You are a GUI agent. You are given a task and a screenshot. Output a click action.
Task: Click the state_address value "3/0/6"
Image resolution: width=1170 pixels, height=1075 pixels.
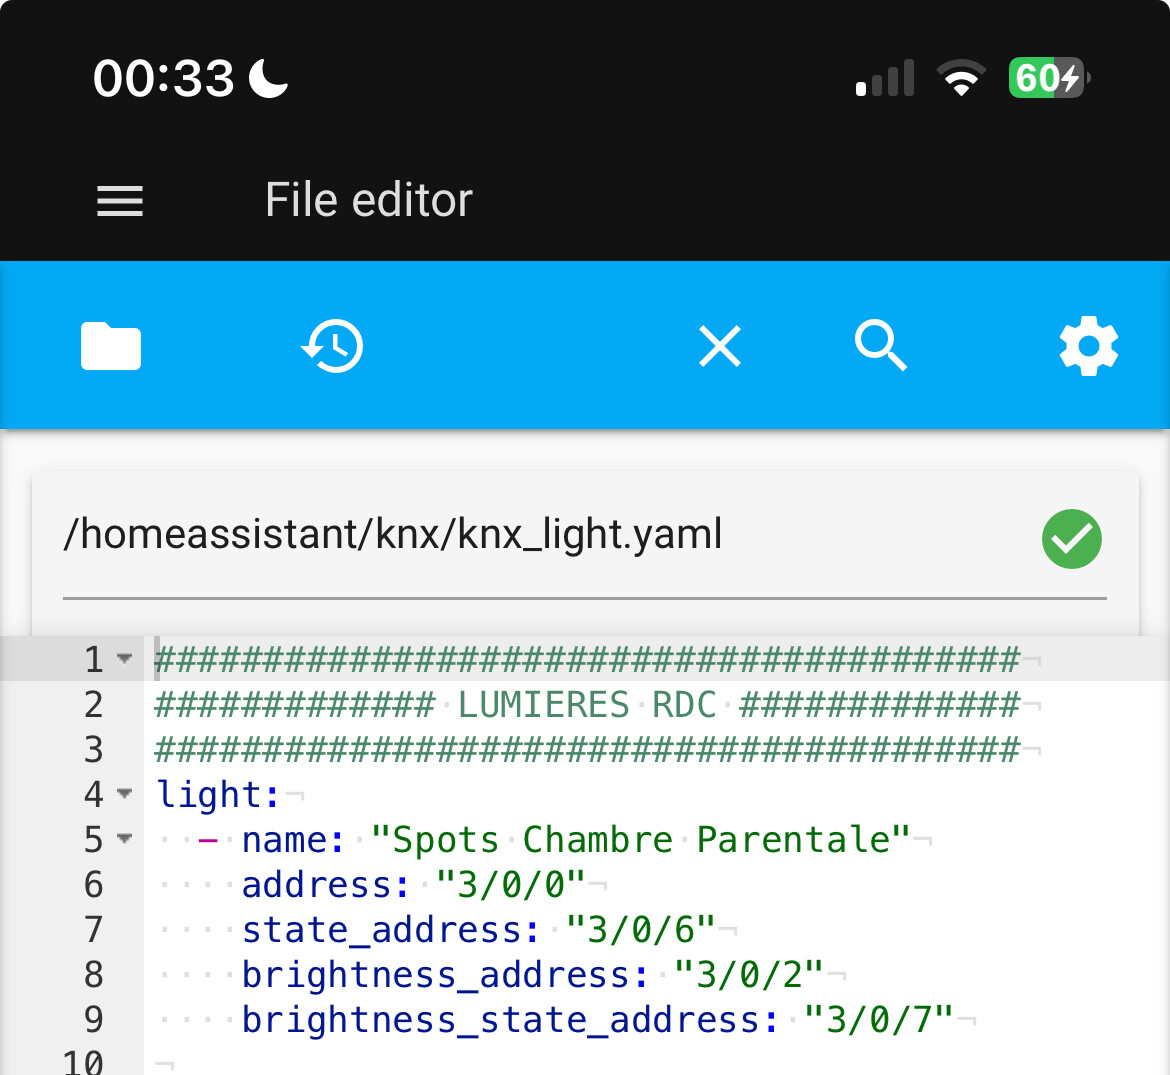[640, 930]
